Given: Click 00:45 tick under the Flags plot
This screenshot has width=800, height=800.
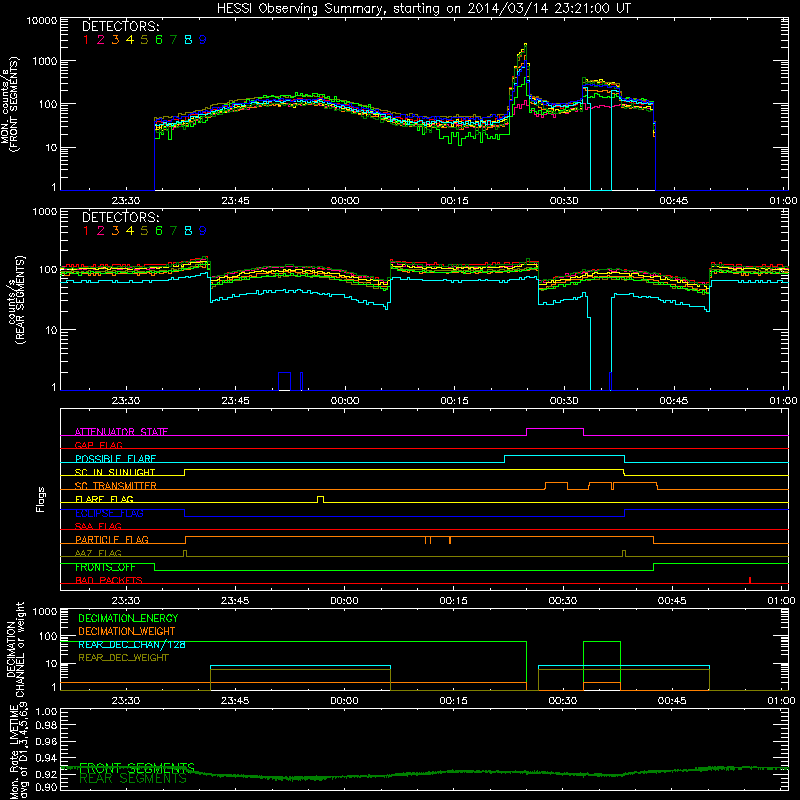Looking at the screenshot, I should tap(672, 601).
